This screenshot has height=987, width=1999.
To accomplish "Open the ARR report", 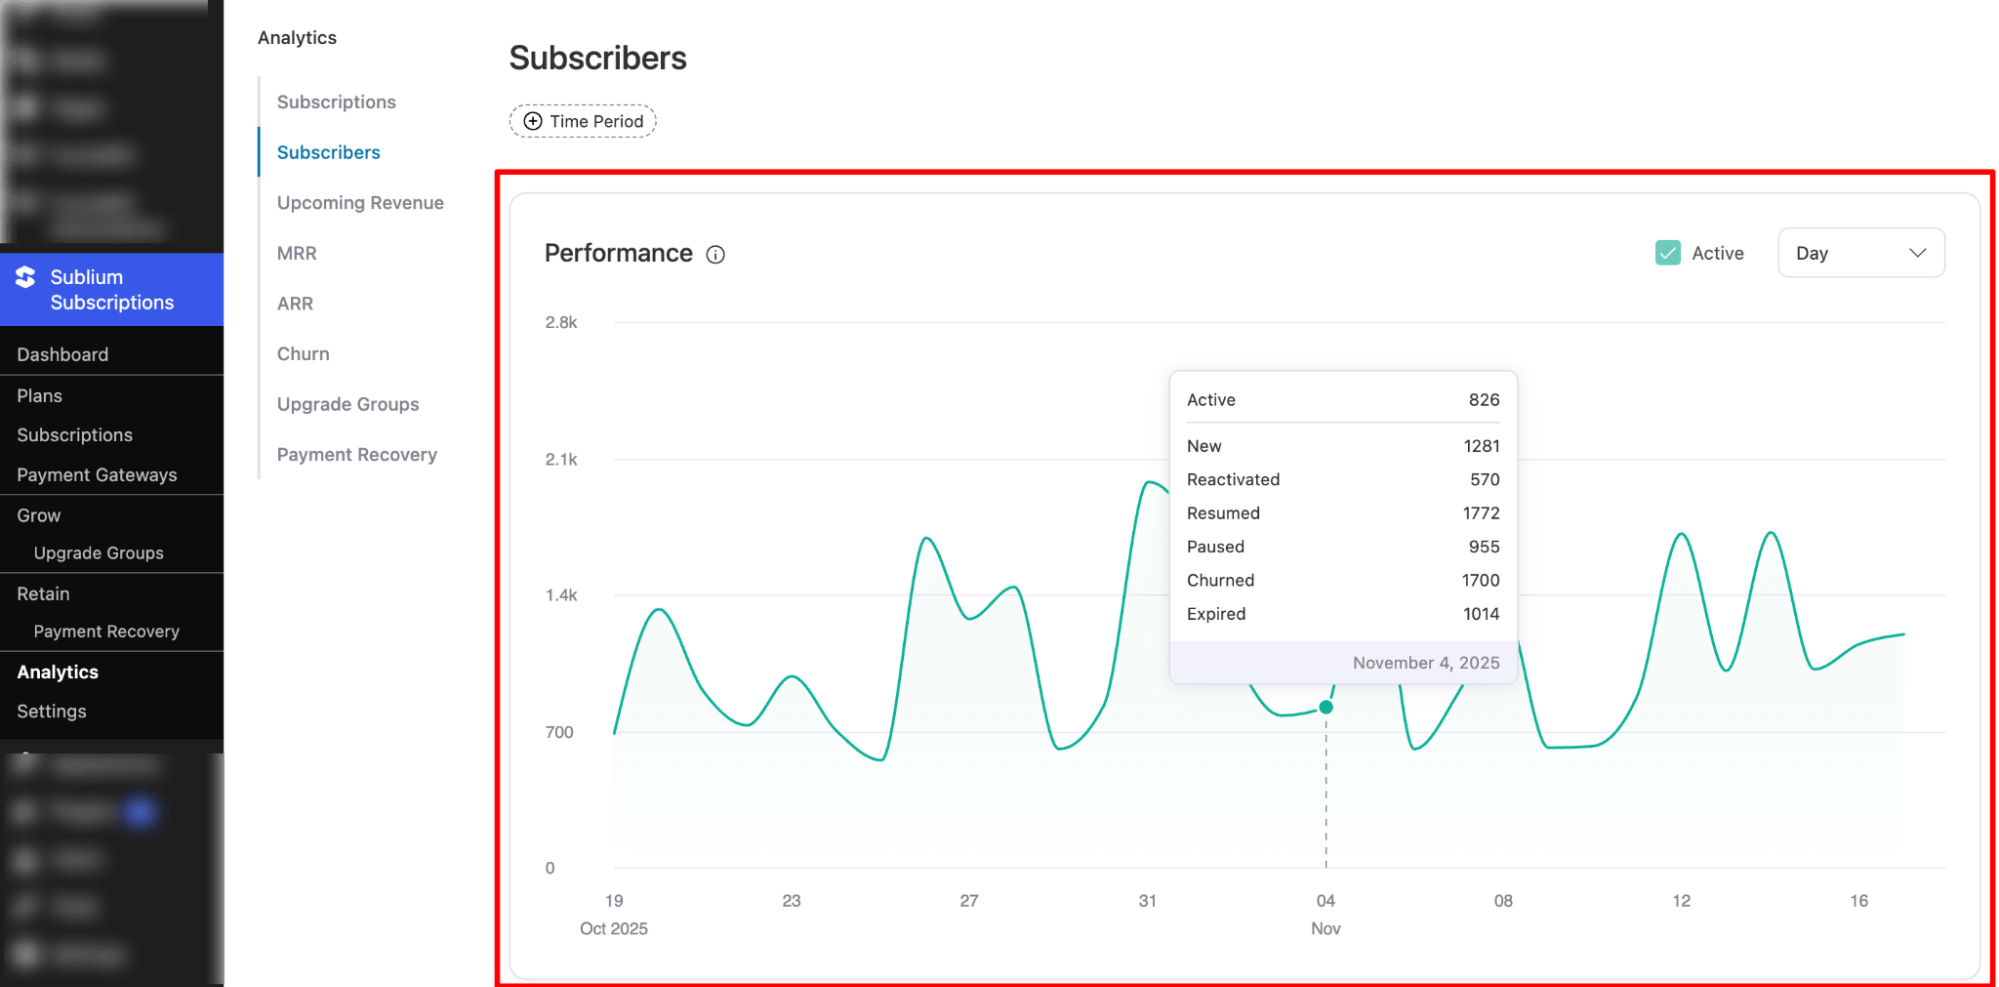I will [294, 303].
